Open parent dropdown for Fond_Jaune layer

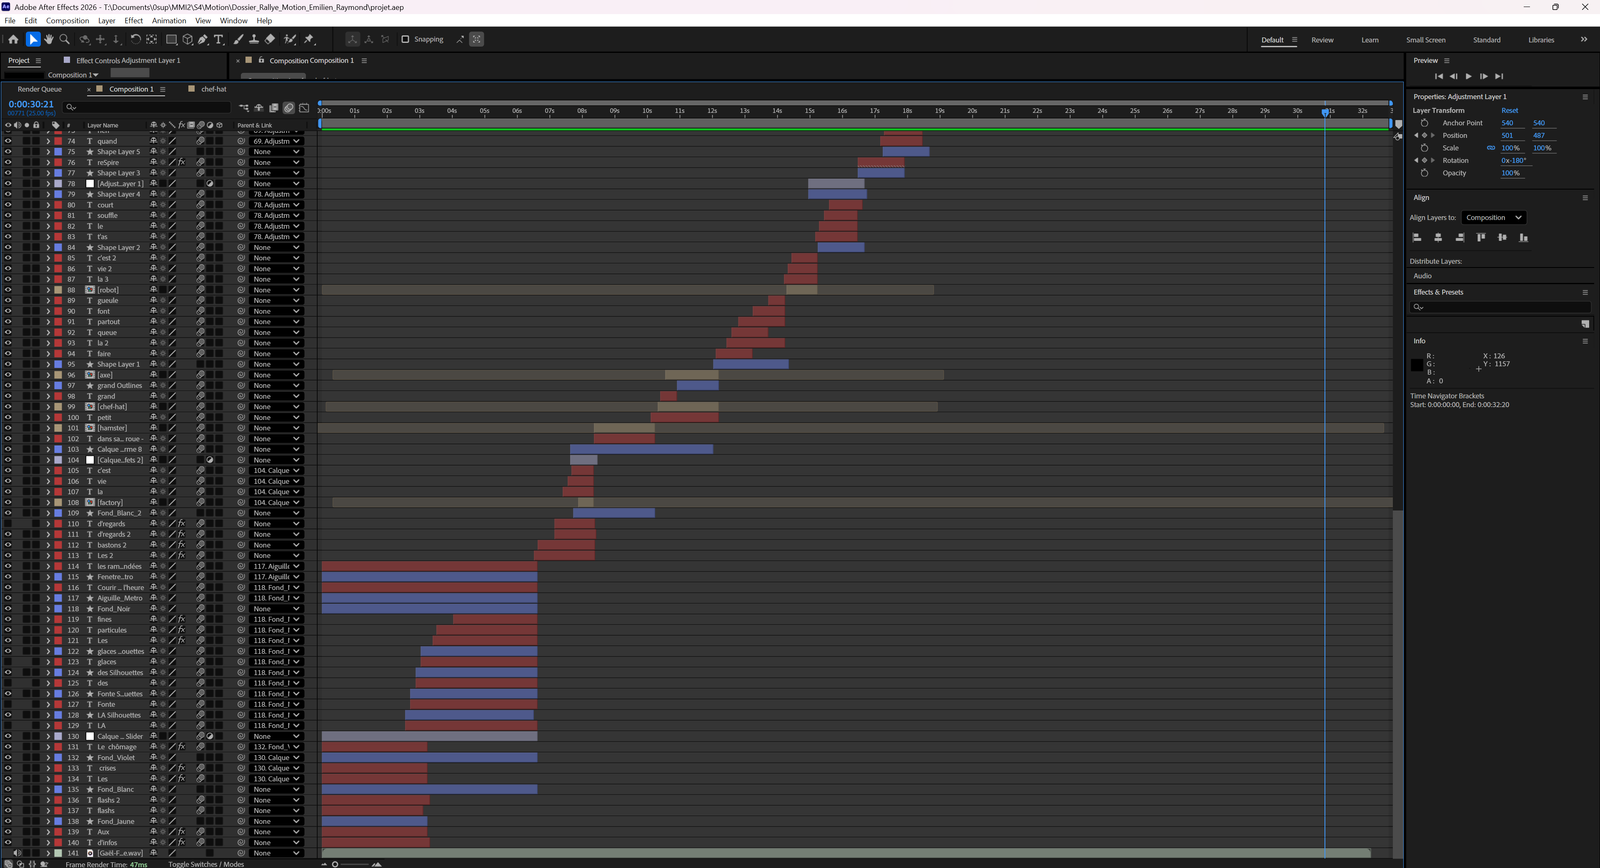pyautogui.click(x=275, y=822)
